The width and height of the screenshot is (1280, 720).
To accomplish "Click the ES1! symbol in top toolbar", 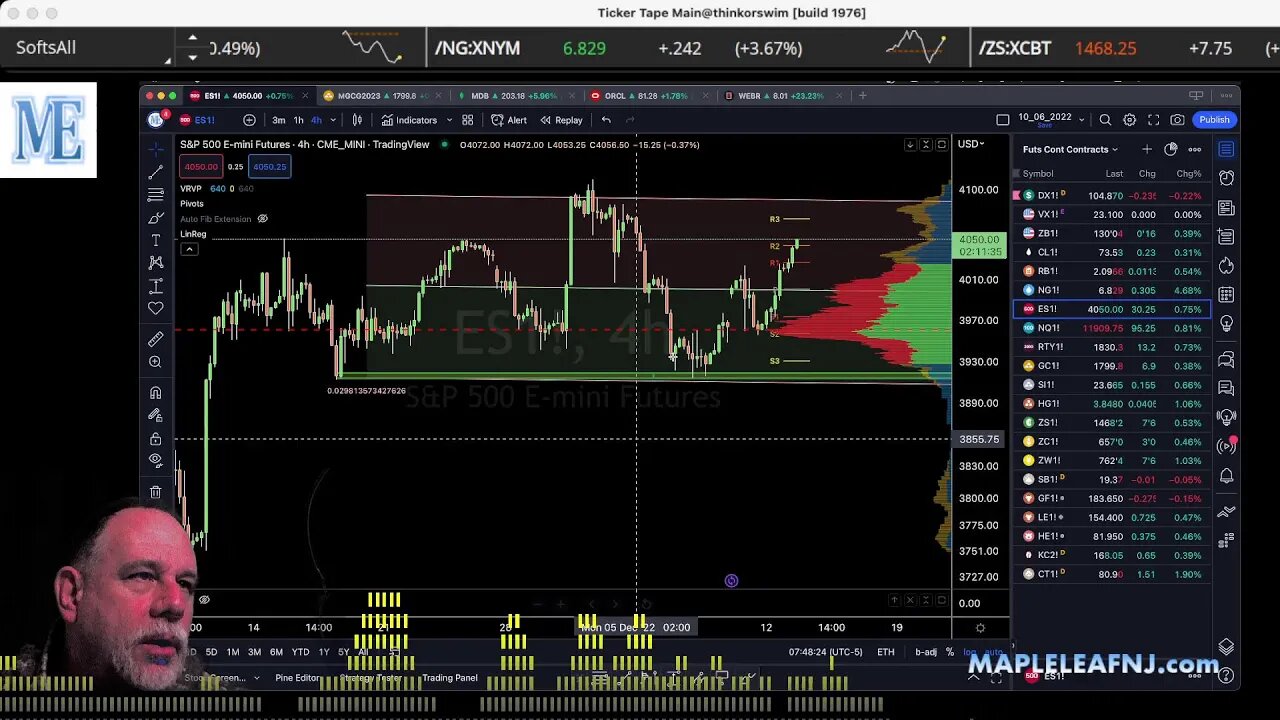I will point(197,120).
